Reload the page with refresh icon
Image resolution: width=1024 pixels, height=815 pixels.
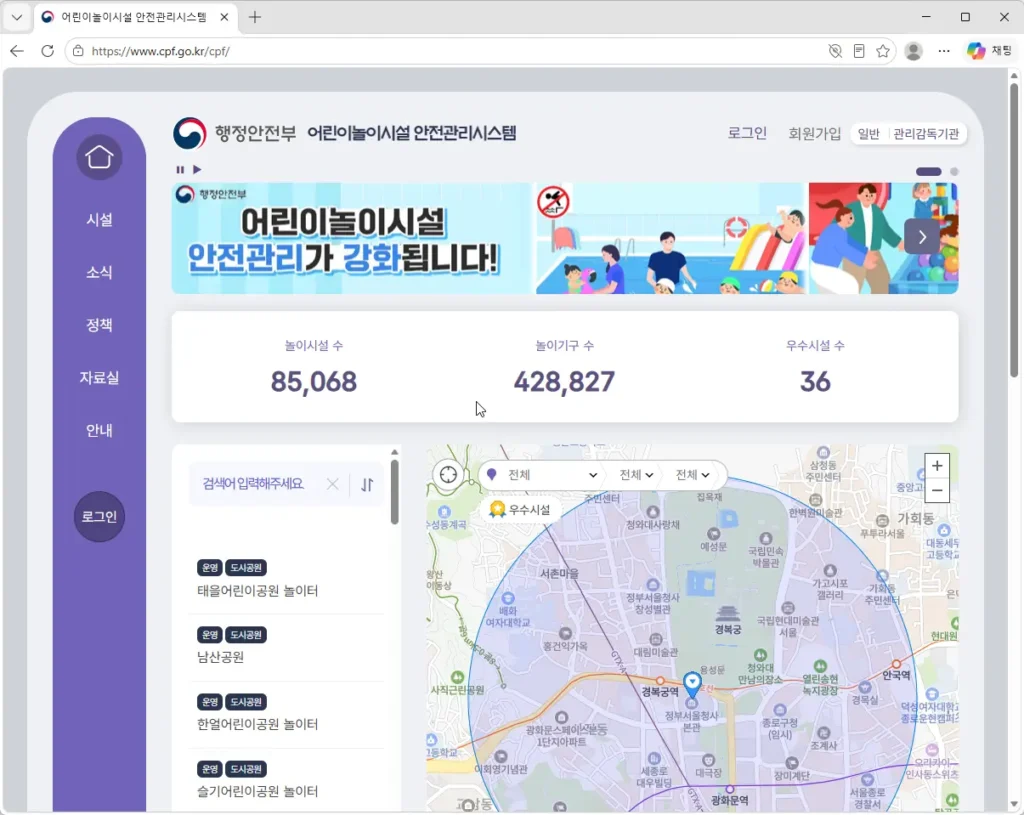pyautogui.click(x=48, y=51)
